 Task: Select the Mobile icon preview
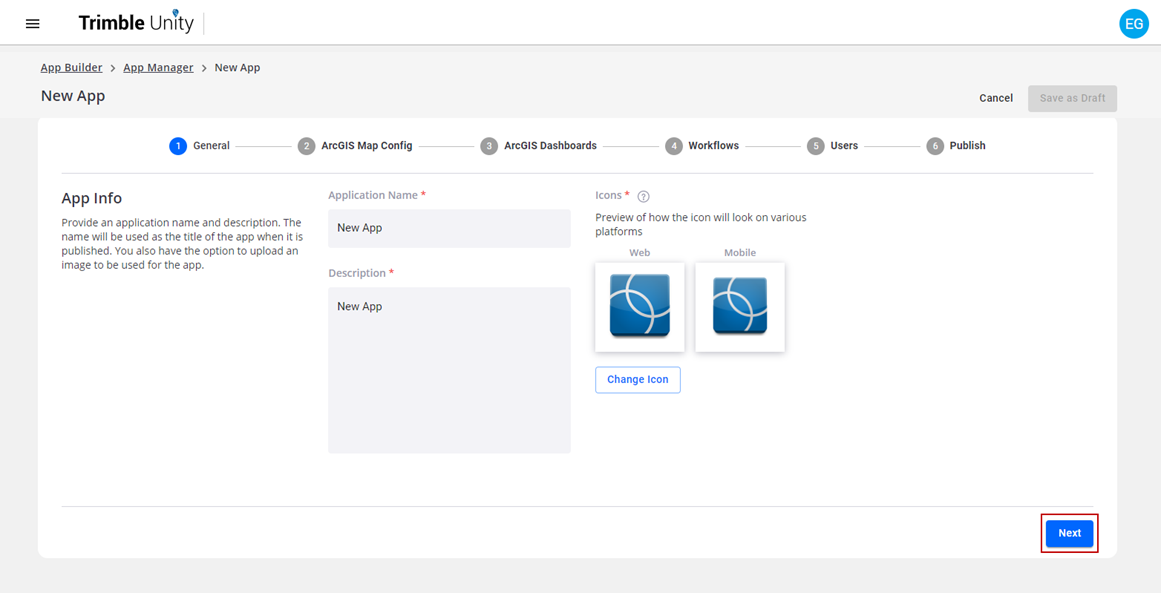pos(740,306)
